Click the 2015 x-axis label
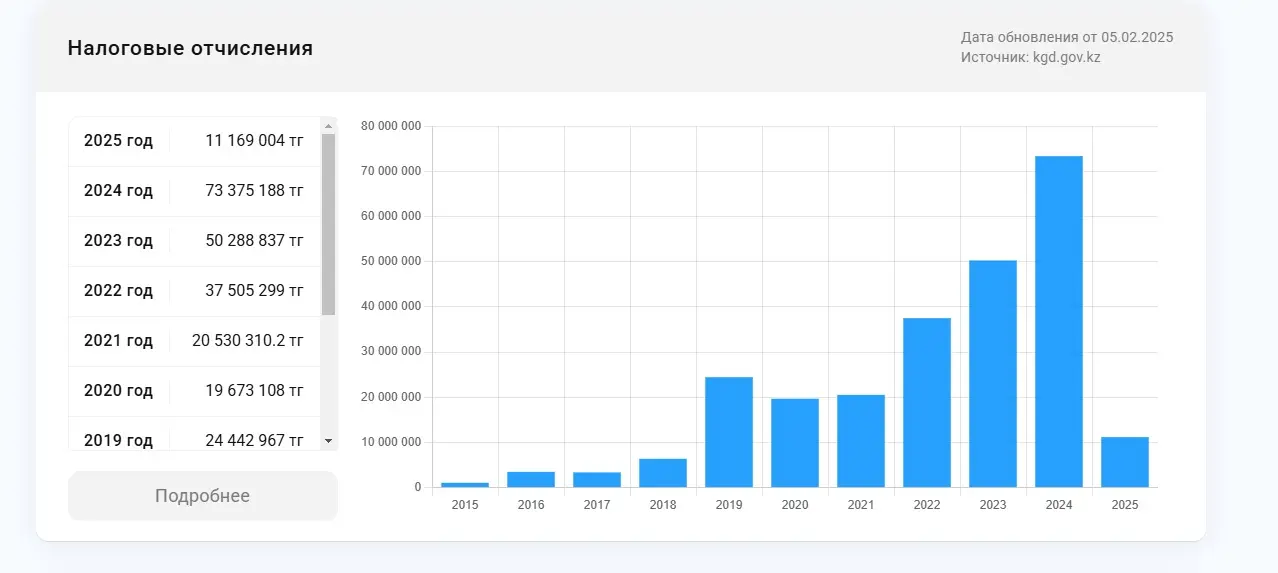 pyautogui.click(x=465, y=505)
